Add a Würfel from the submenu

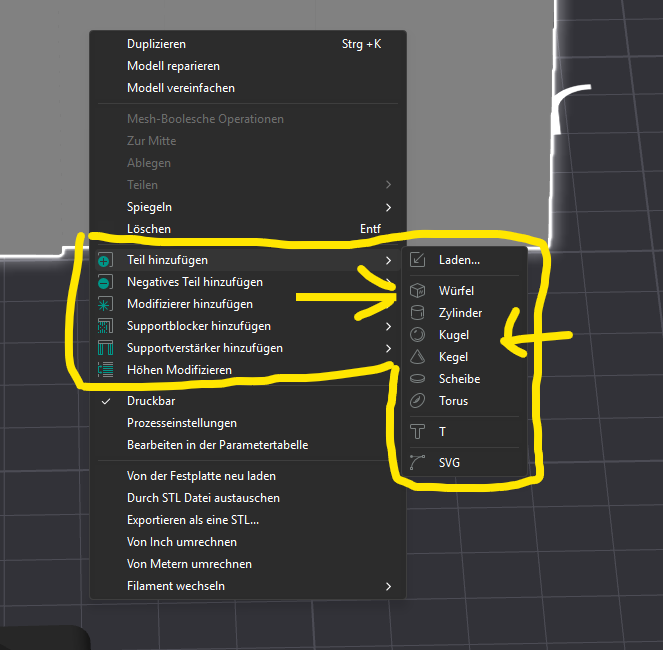click(x=464, y=291)
